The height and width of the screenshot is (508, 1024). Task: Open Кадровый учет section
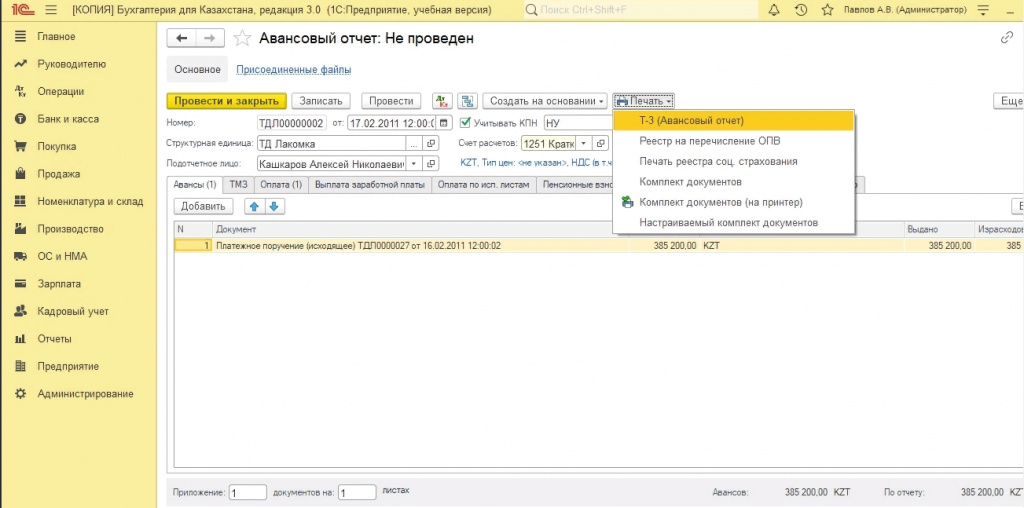[x=73, y=311]
